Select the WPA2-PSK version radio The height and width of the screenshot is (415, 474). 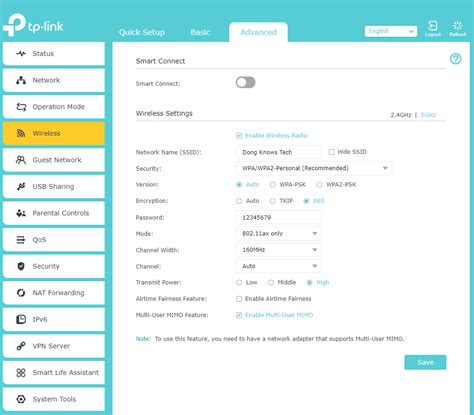tap(319, 185)
